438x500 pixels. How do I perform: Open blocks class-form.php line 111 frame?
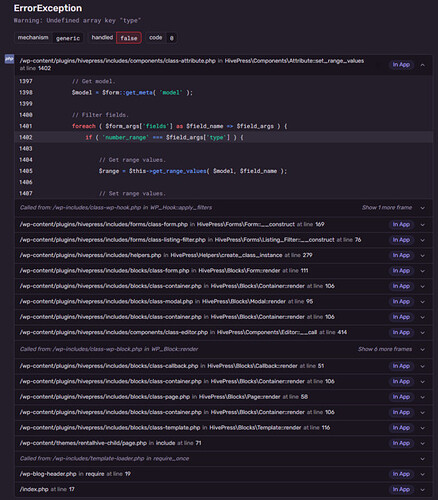pos(224,271)
